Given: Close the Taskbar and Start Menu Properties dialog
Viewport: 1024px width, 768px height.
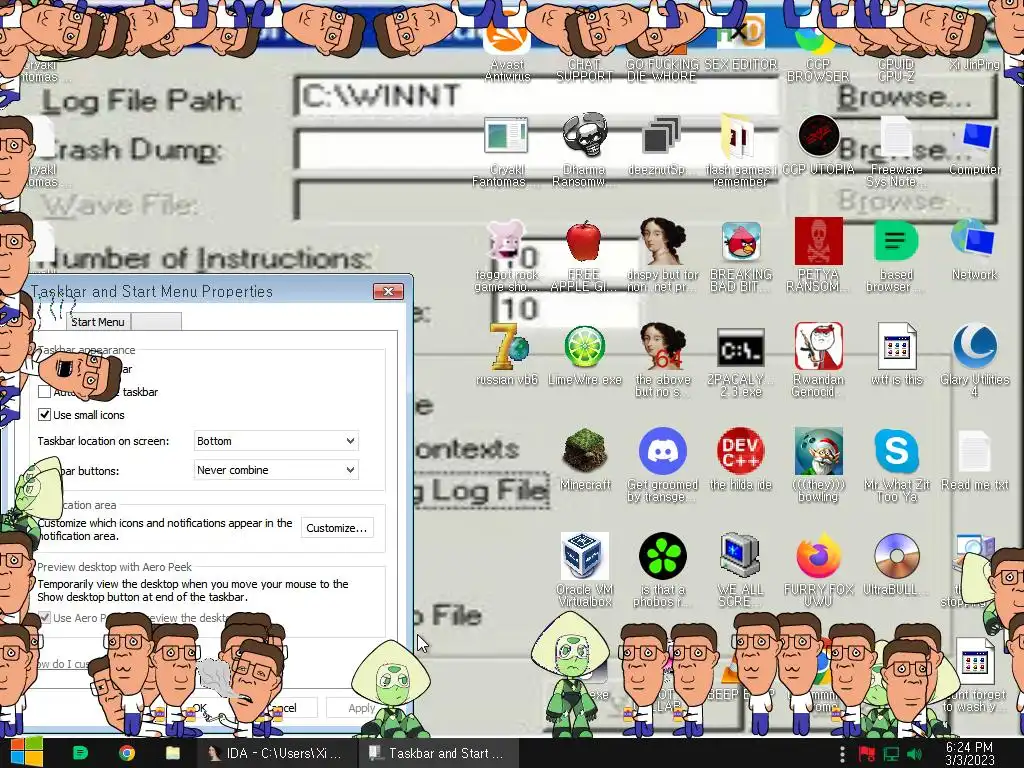Looking at the screenshot, I should [388, 291].
